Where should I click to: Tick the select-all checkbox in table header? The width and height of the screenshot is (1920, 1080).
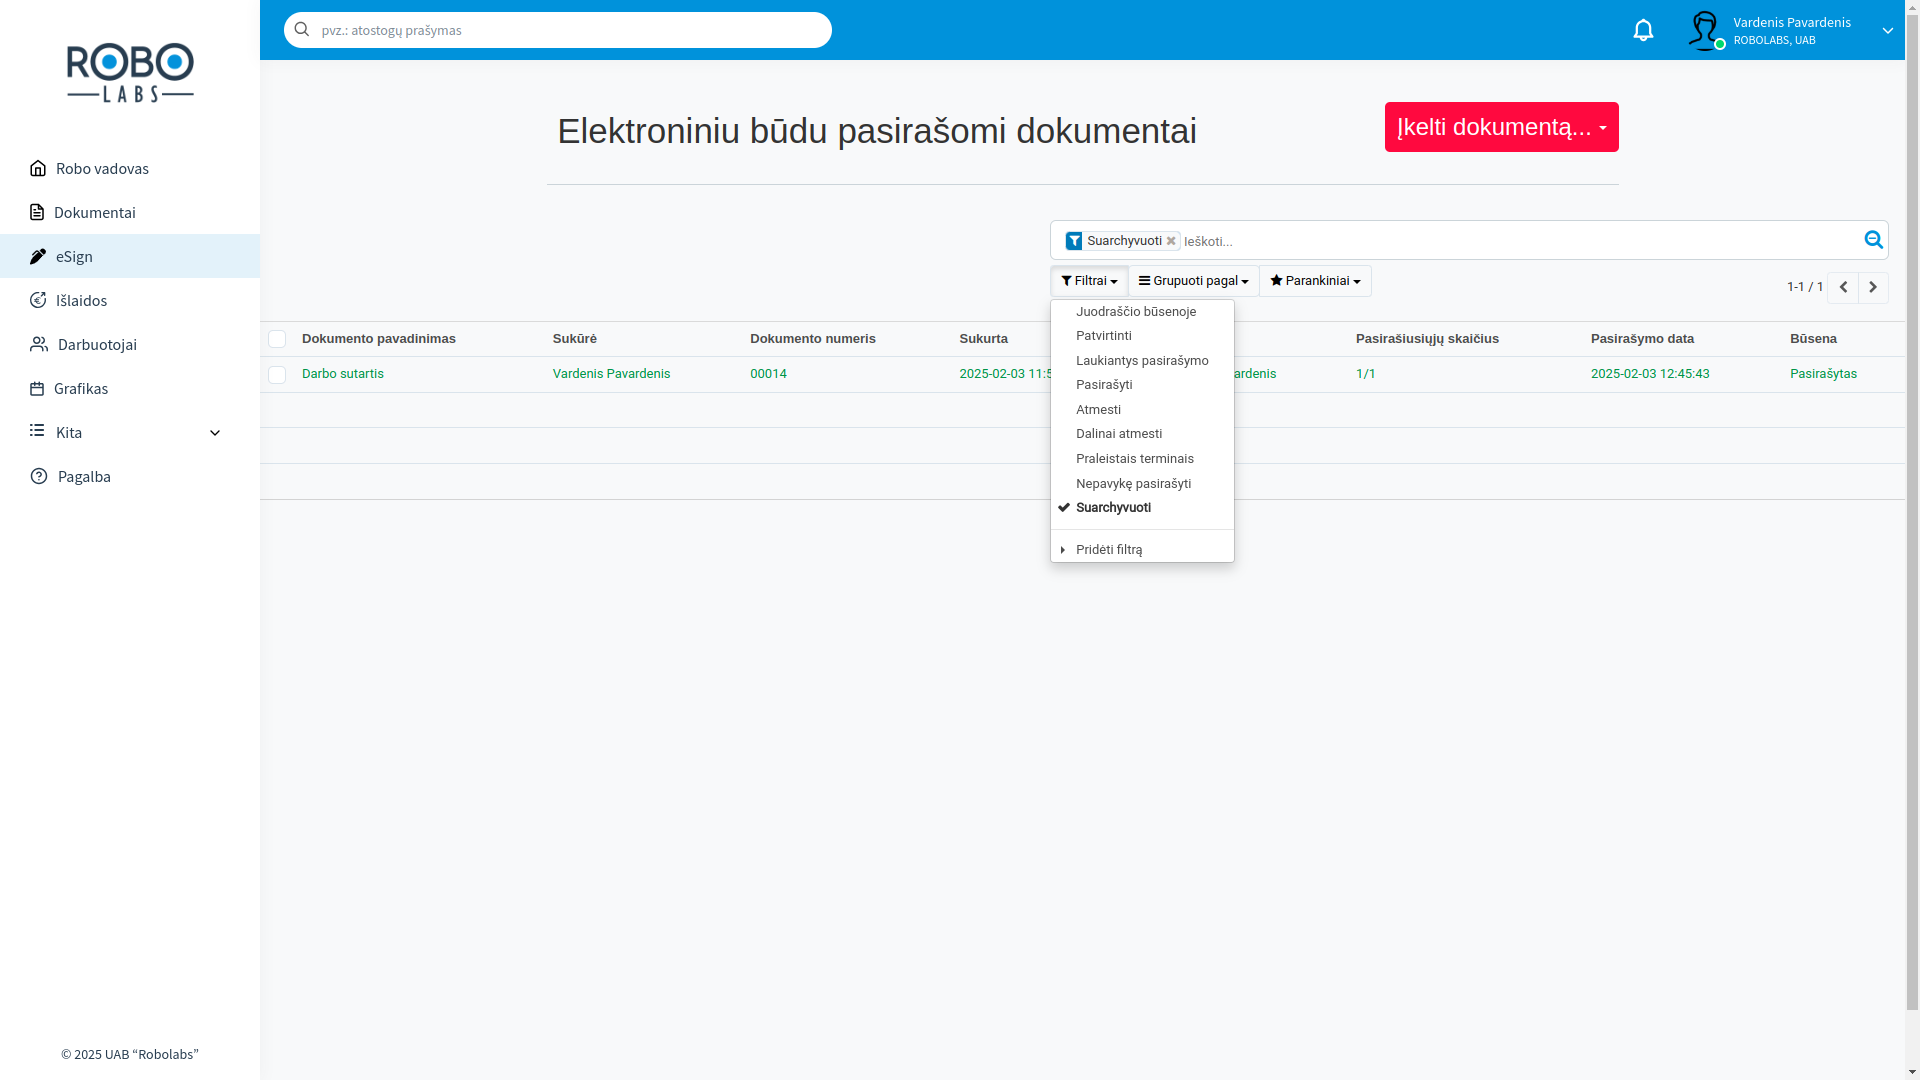point(277,339)
